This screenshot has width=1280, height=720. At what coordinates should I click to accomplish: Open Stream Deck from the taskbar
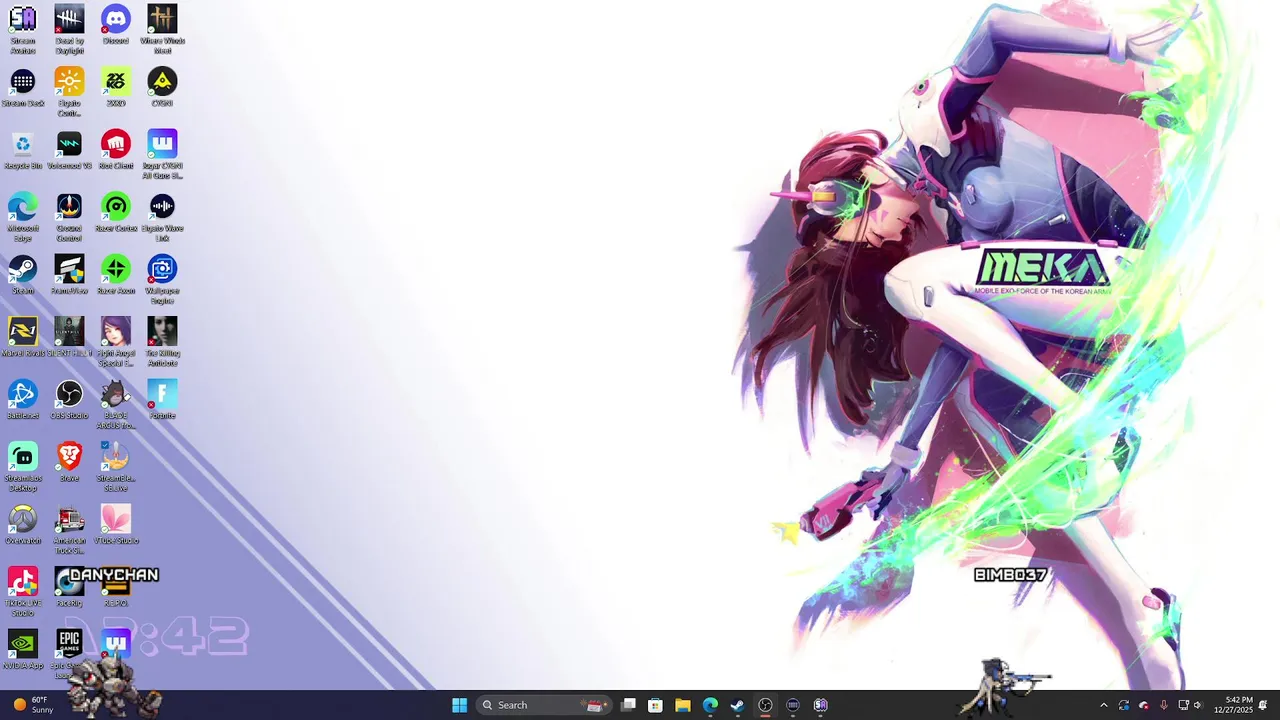(793, 705)
